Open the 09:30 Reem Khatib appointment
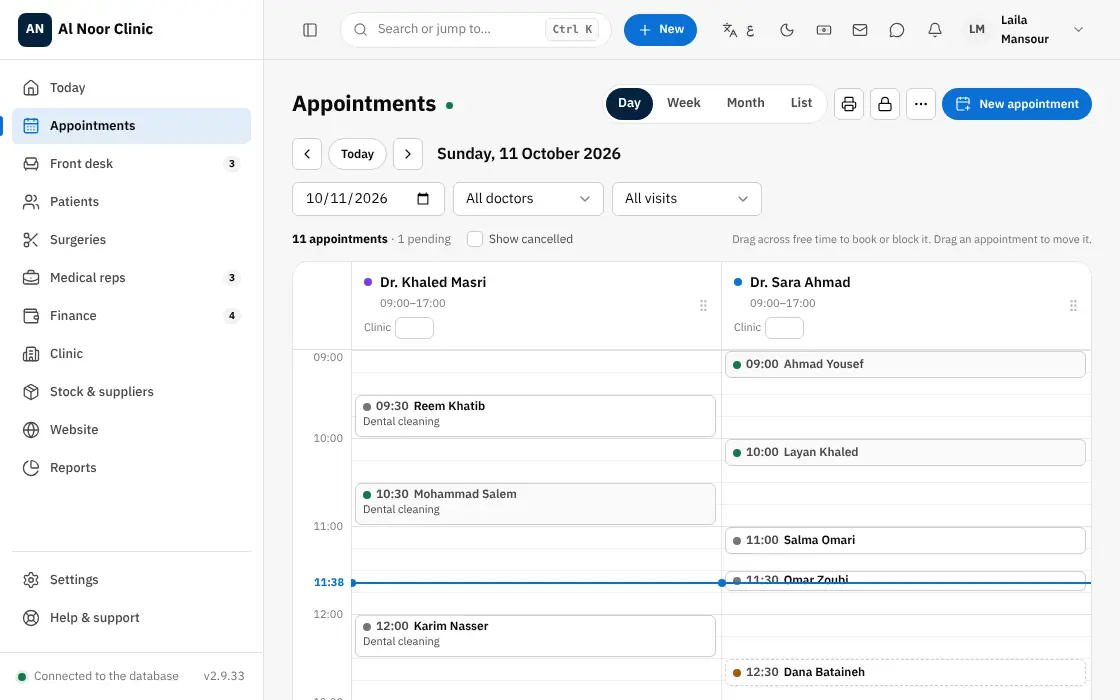The width and height of the screenshot is (1120, 700). (x=535, y=416)
